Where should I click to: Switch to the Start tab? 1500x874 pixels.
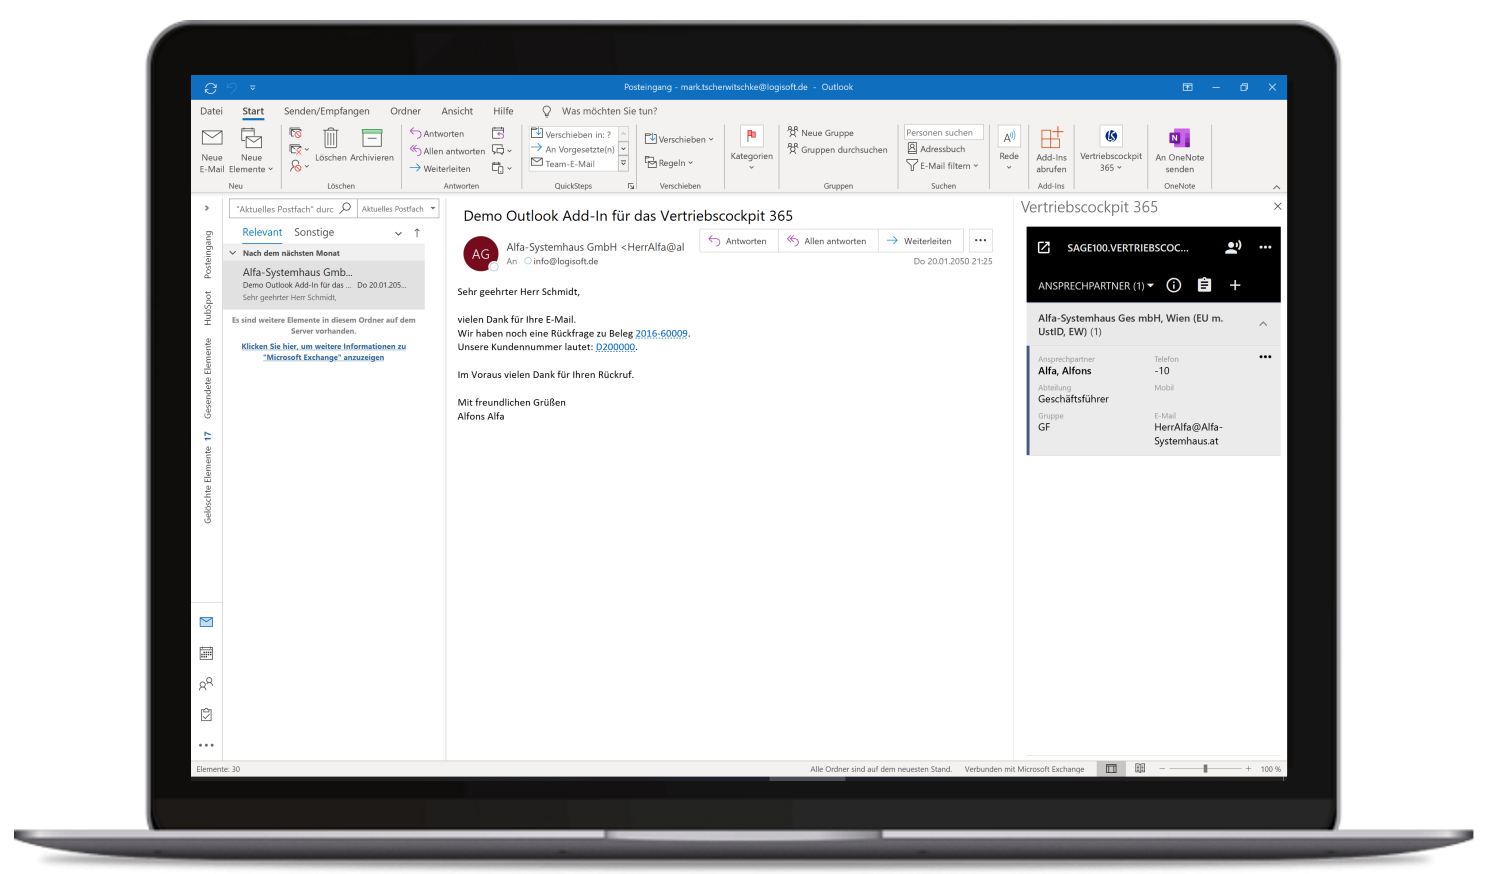253,111
